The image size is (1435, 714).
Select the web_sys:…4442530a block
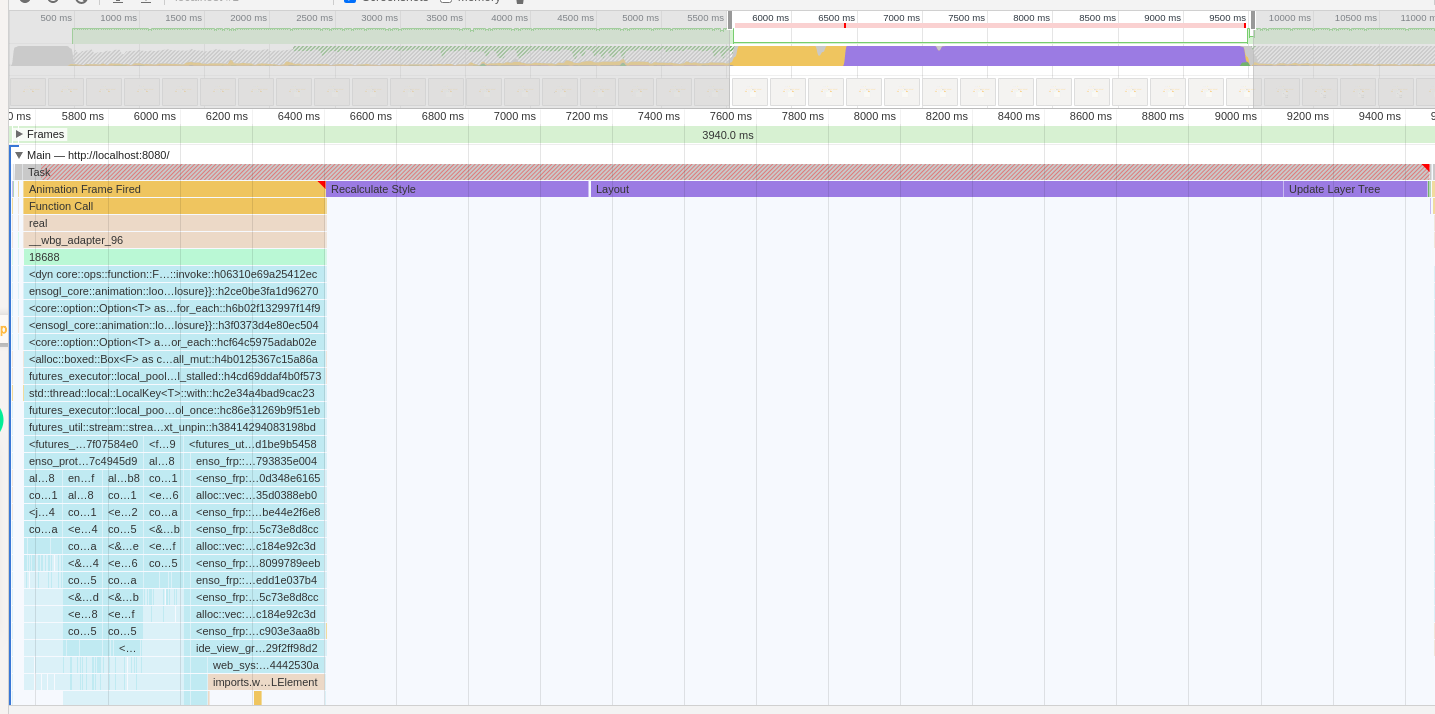266,665
